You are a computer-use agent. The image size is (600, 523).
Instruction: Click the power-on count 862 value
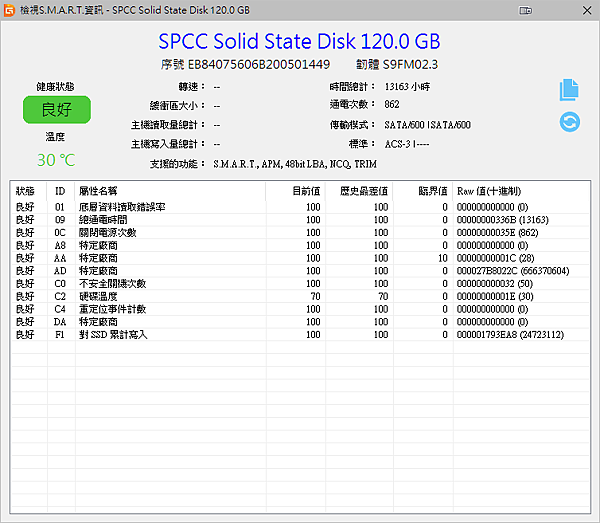coord(392,104)
